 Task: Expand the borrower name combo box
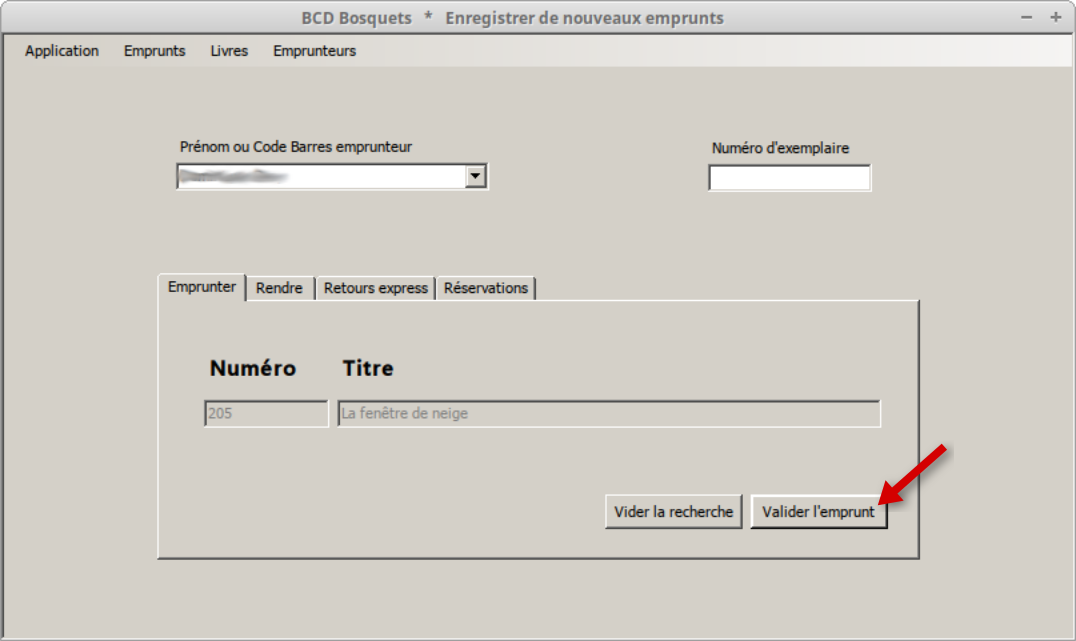tap(478, 176)
